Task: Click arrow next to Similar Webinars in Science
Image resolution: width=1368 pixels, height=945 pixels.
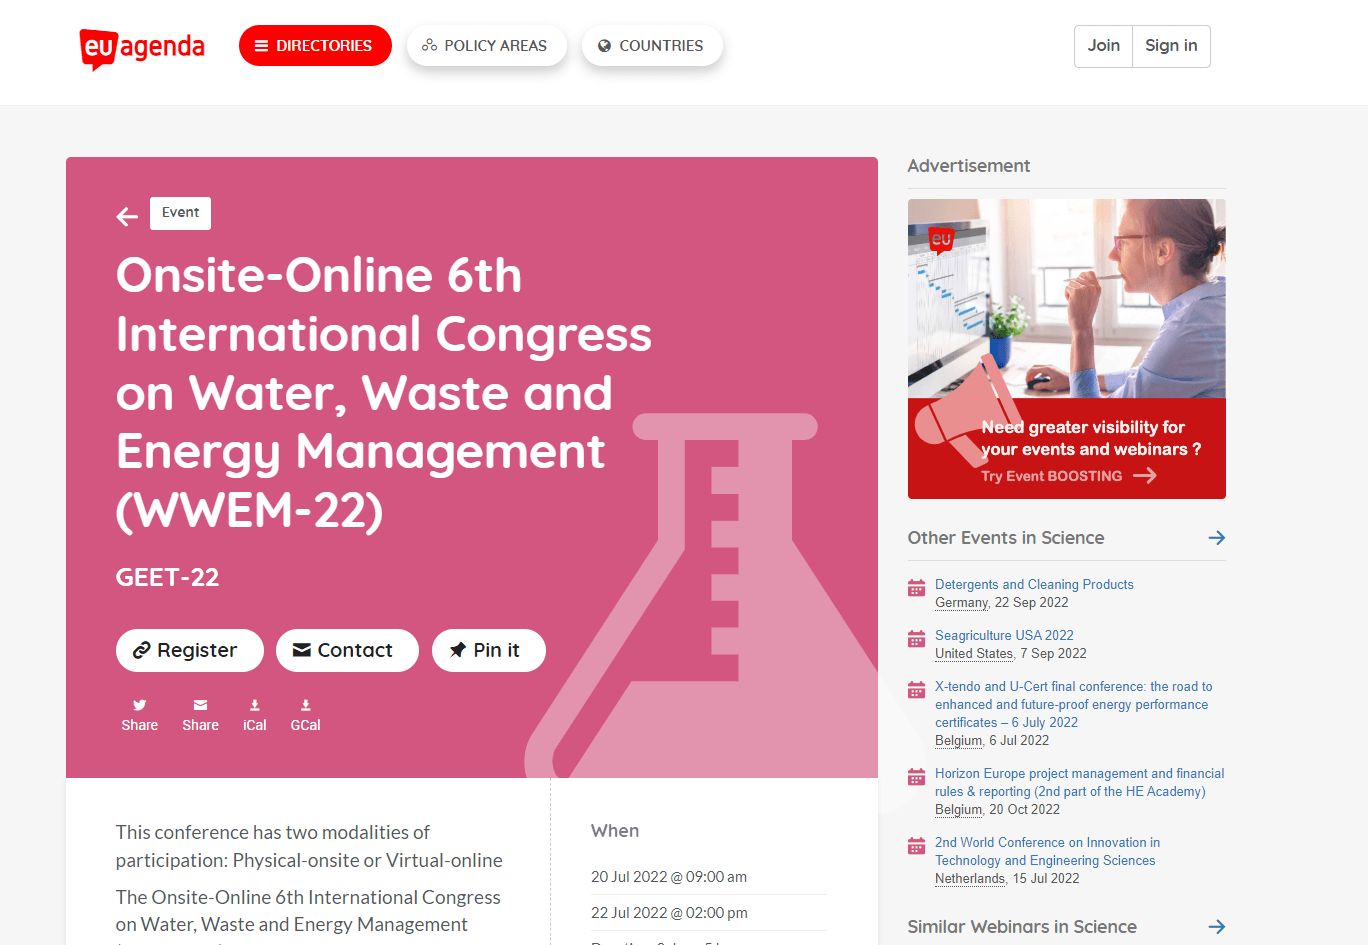Action: 1216,927
